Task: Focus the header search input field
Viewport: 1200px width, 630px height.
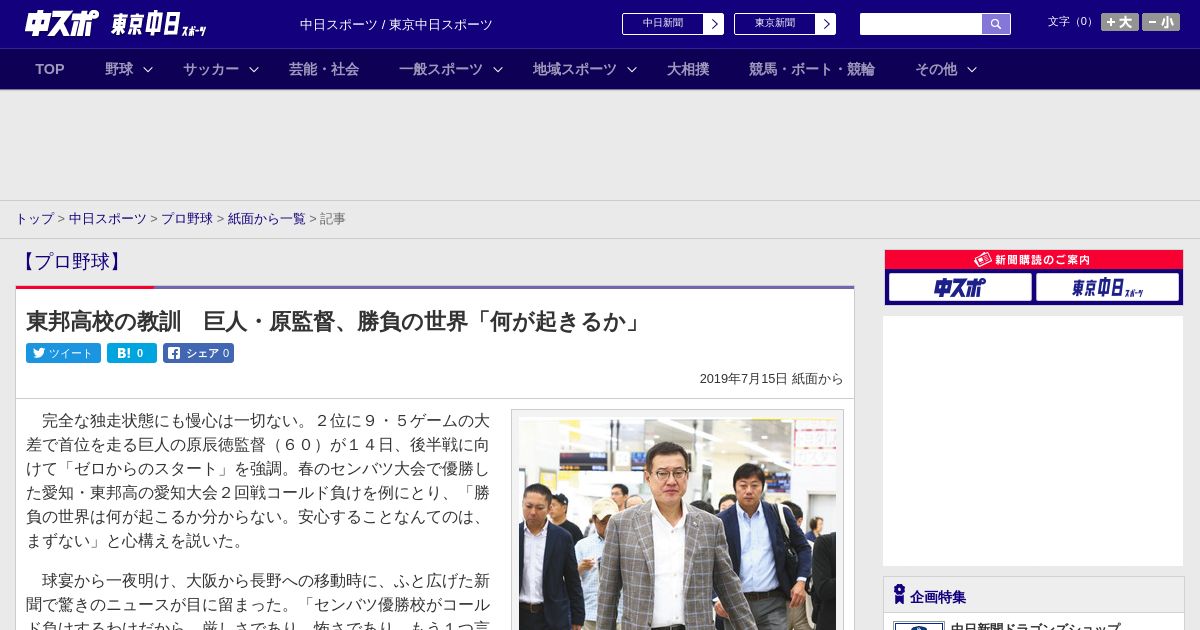Action: tap(921, 24)
